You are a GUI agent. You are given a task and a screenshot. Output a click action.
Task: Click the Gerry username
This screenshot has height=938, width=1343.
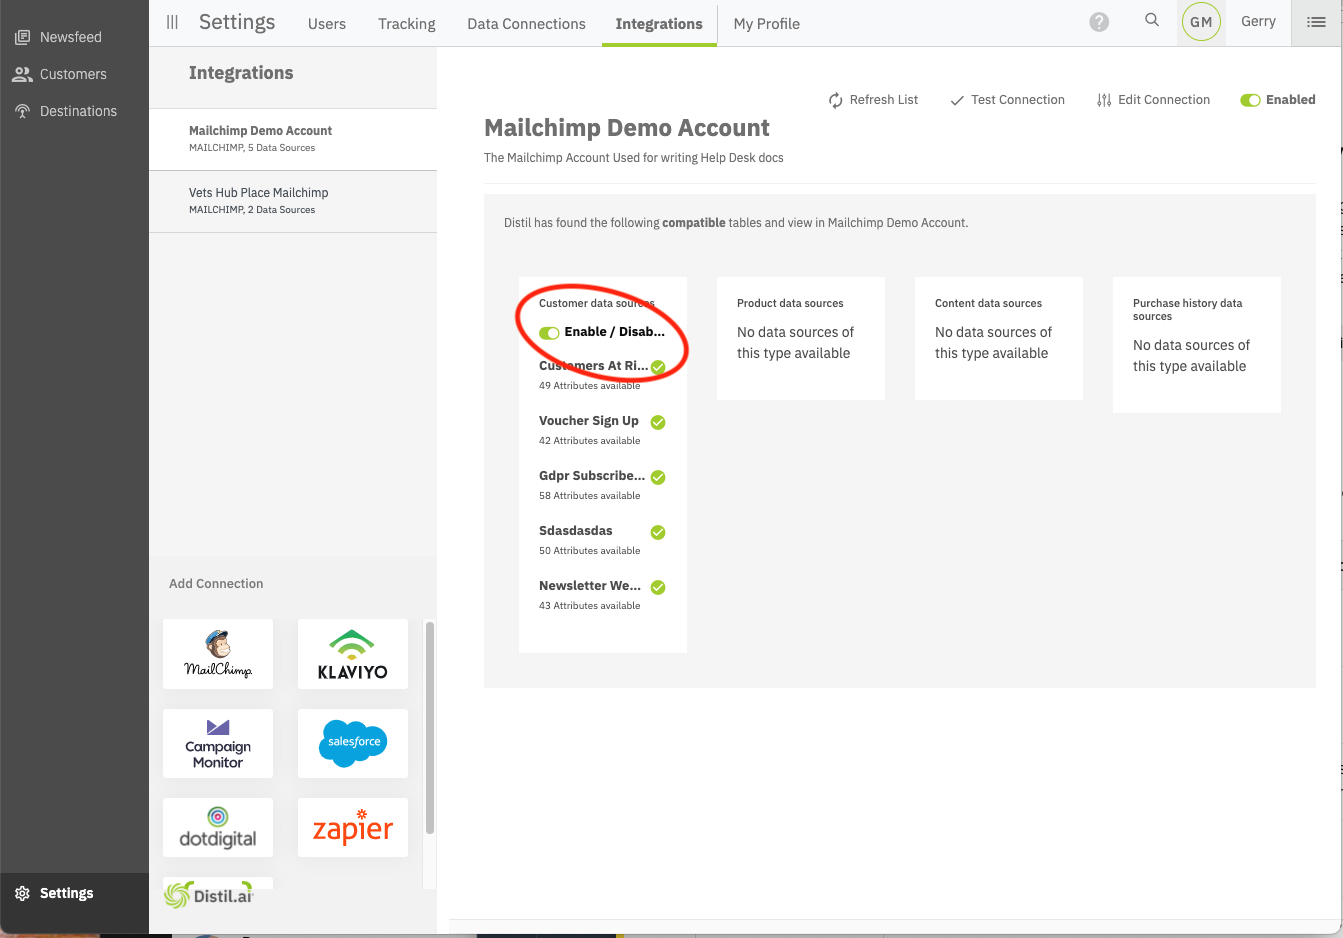click(1258, 21)
